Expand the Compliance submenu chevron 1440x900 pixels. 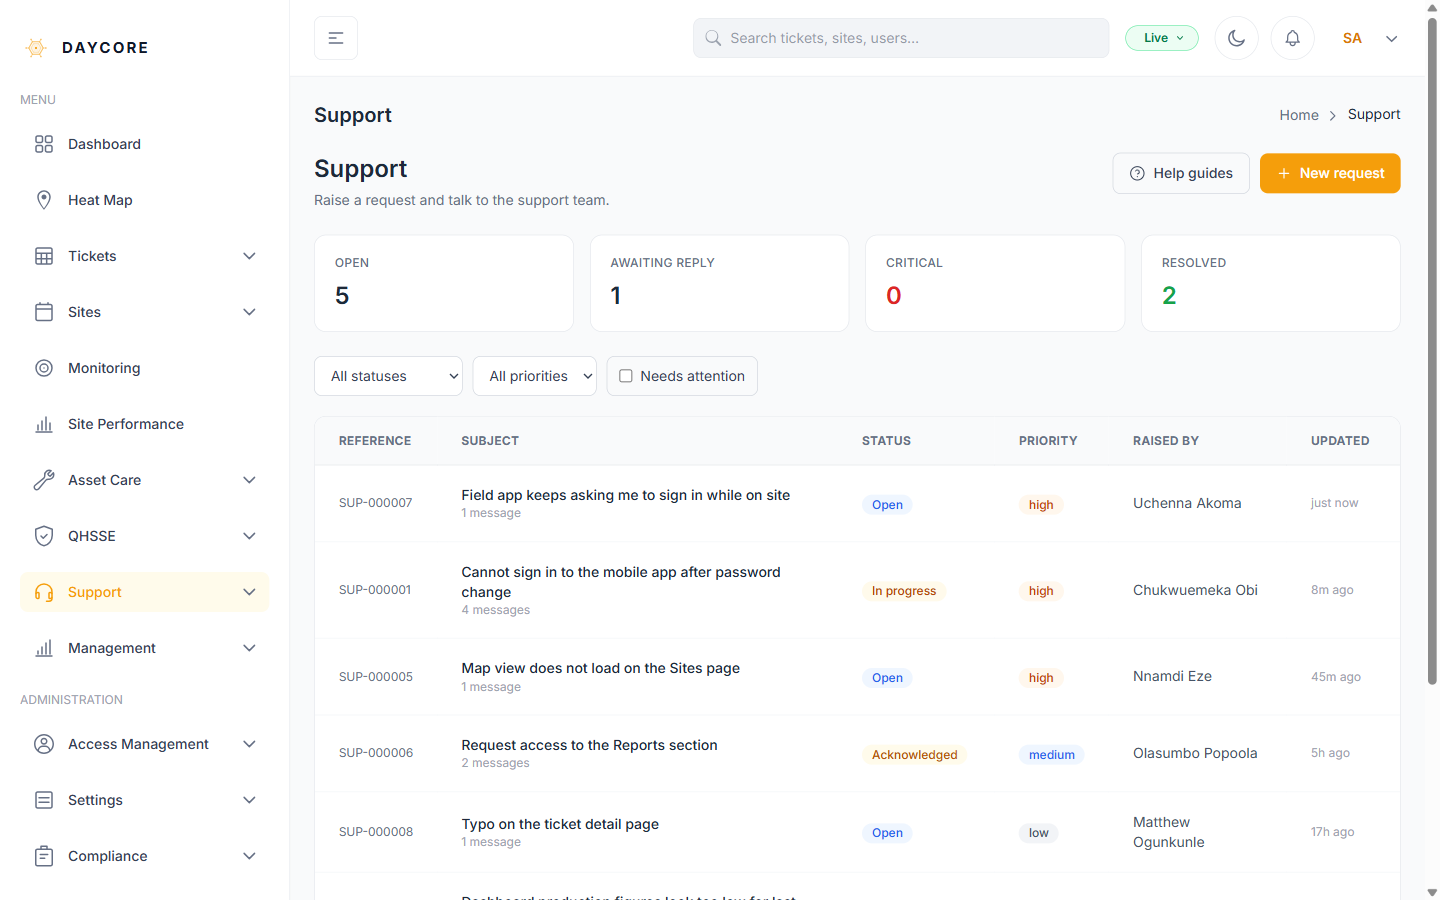pos(250,856)
